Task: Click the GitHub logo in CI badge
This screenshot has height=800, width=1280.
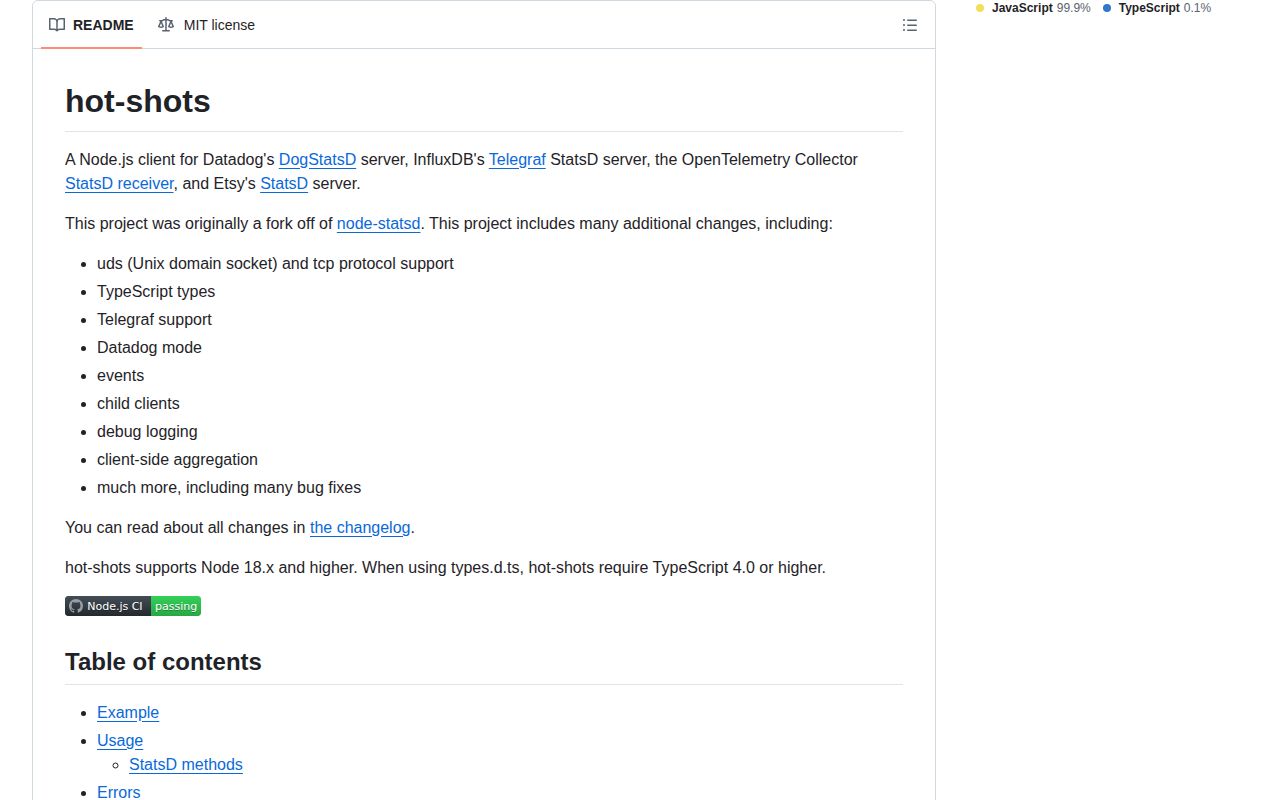Action: coord(76,606)
